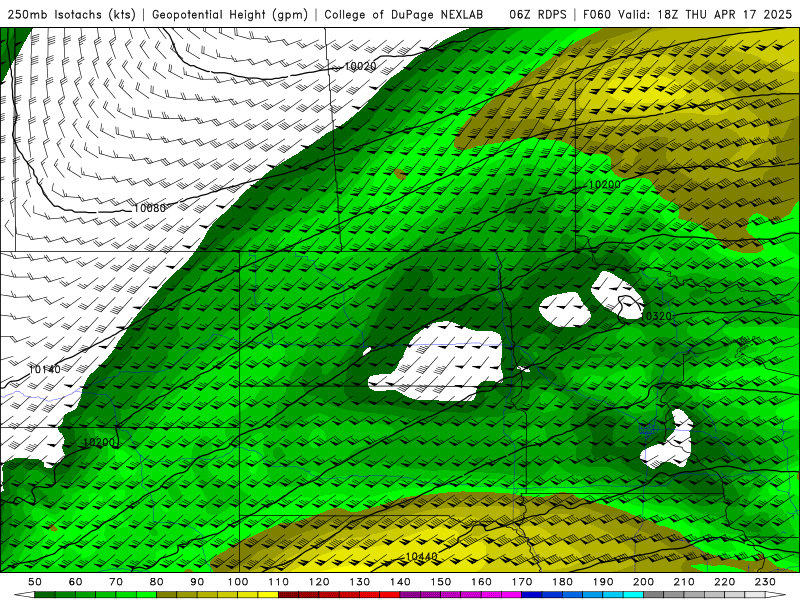Screen dimensions: 800x600
Task: Click the 10080 height contour label
Action: point(149,208)
